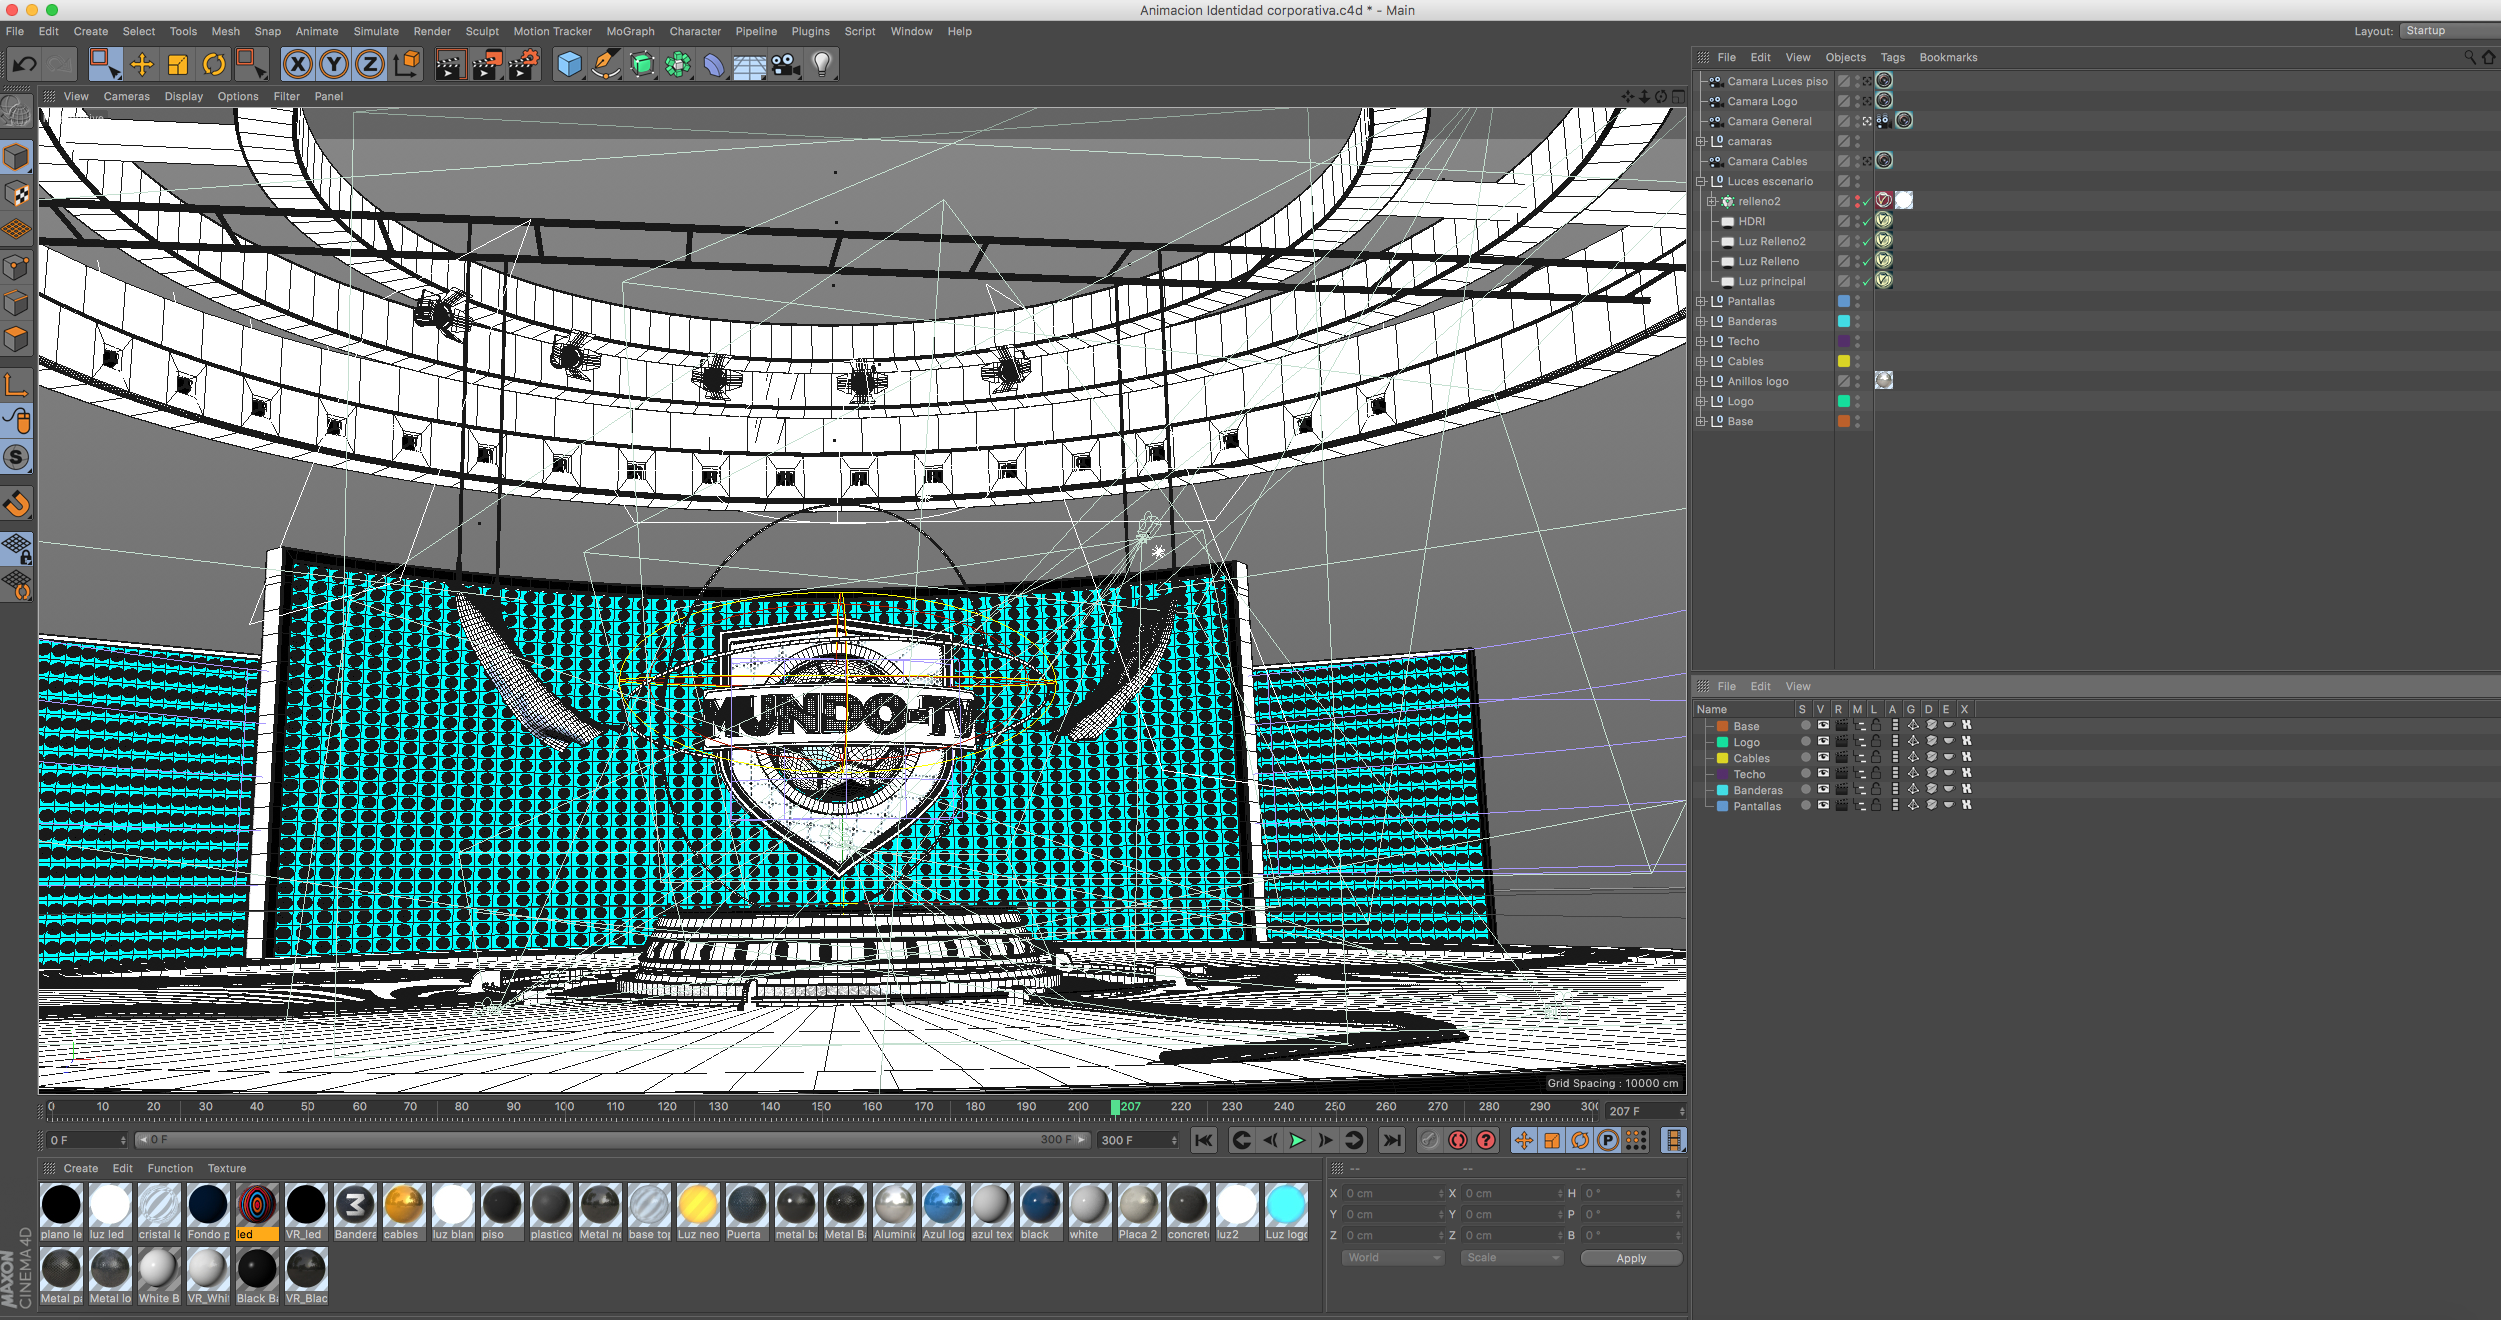
Task: Open the viewport Display menu
Action: [x=183, y=96]
